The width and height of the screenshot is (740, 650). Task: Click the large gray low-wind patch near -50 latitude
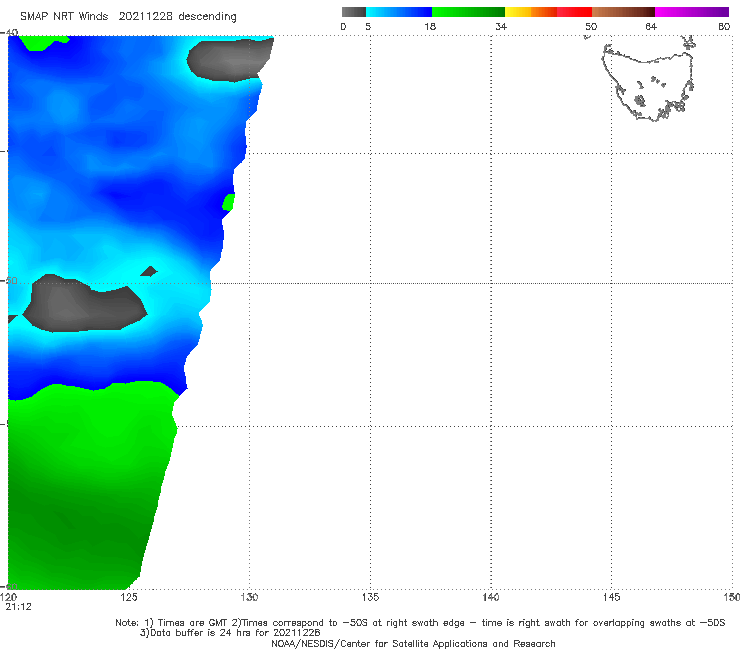click(85, 304)
